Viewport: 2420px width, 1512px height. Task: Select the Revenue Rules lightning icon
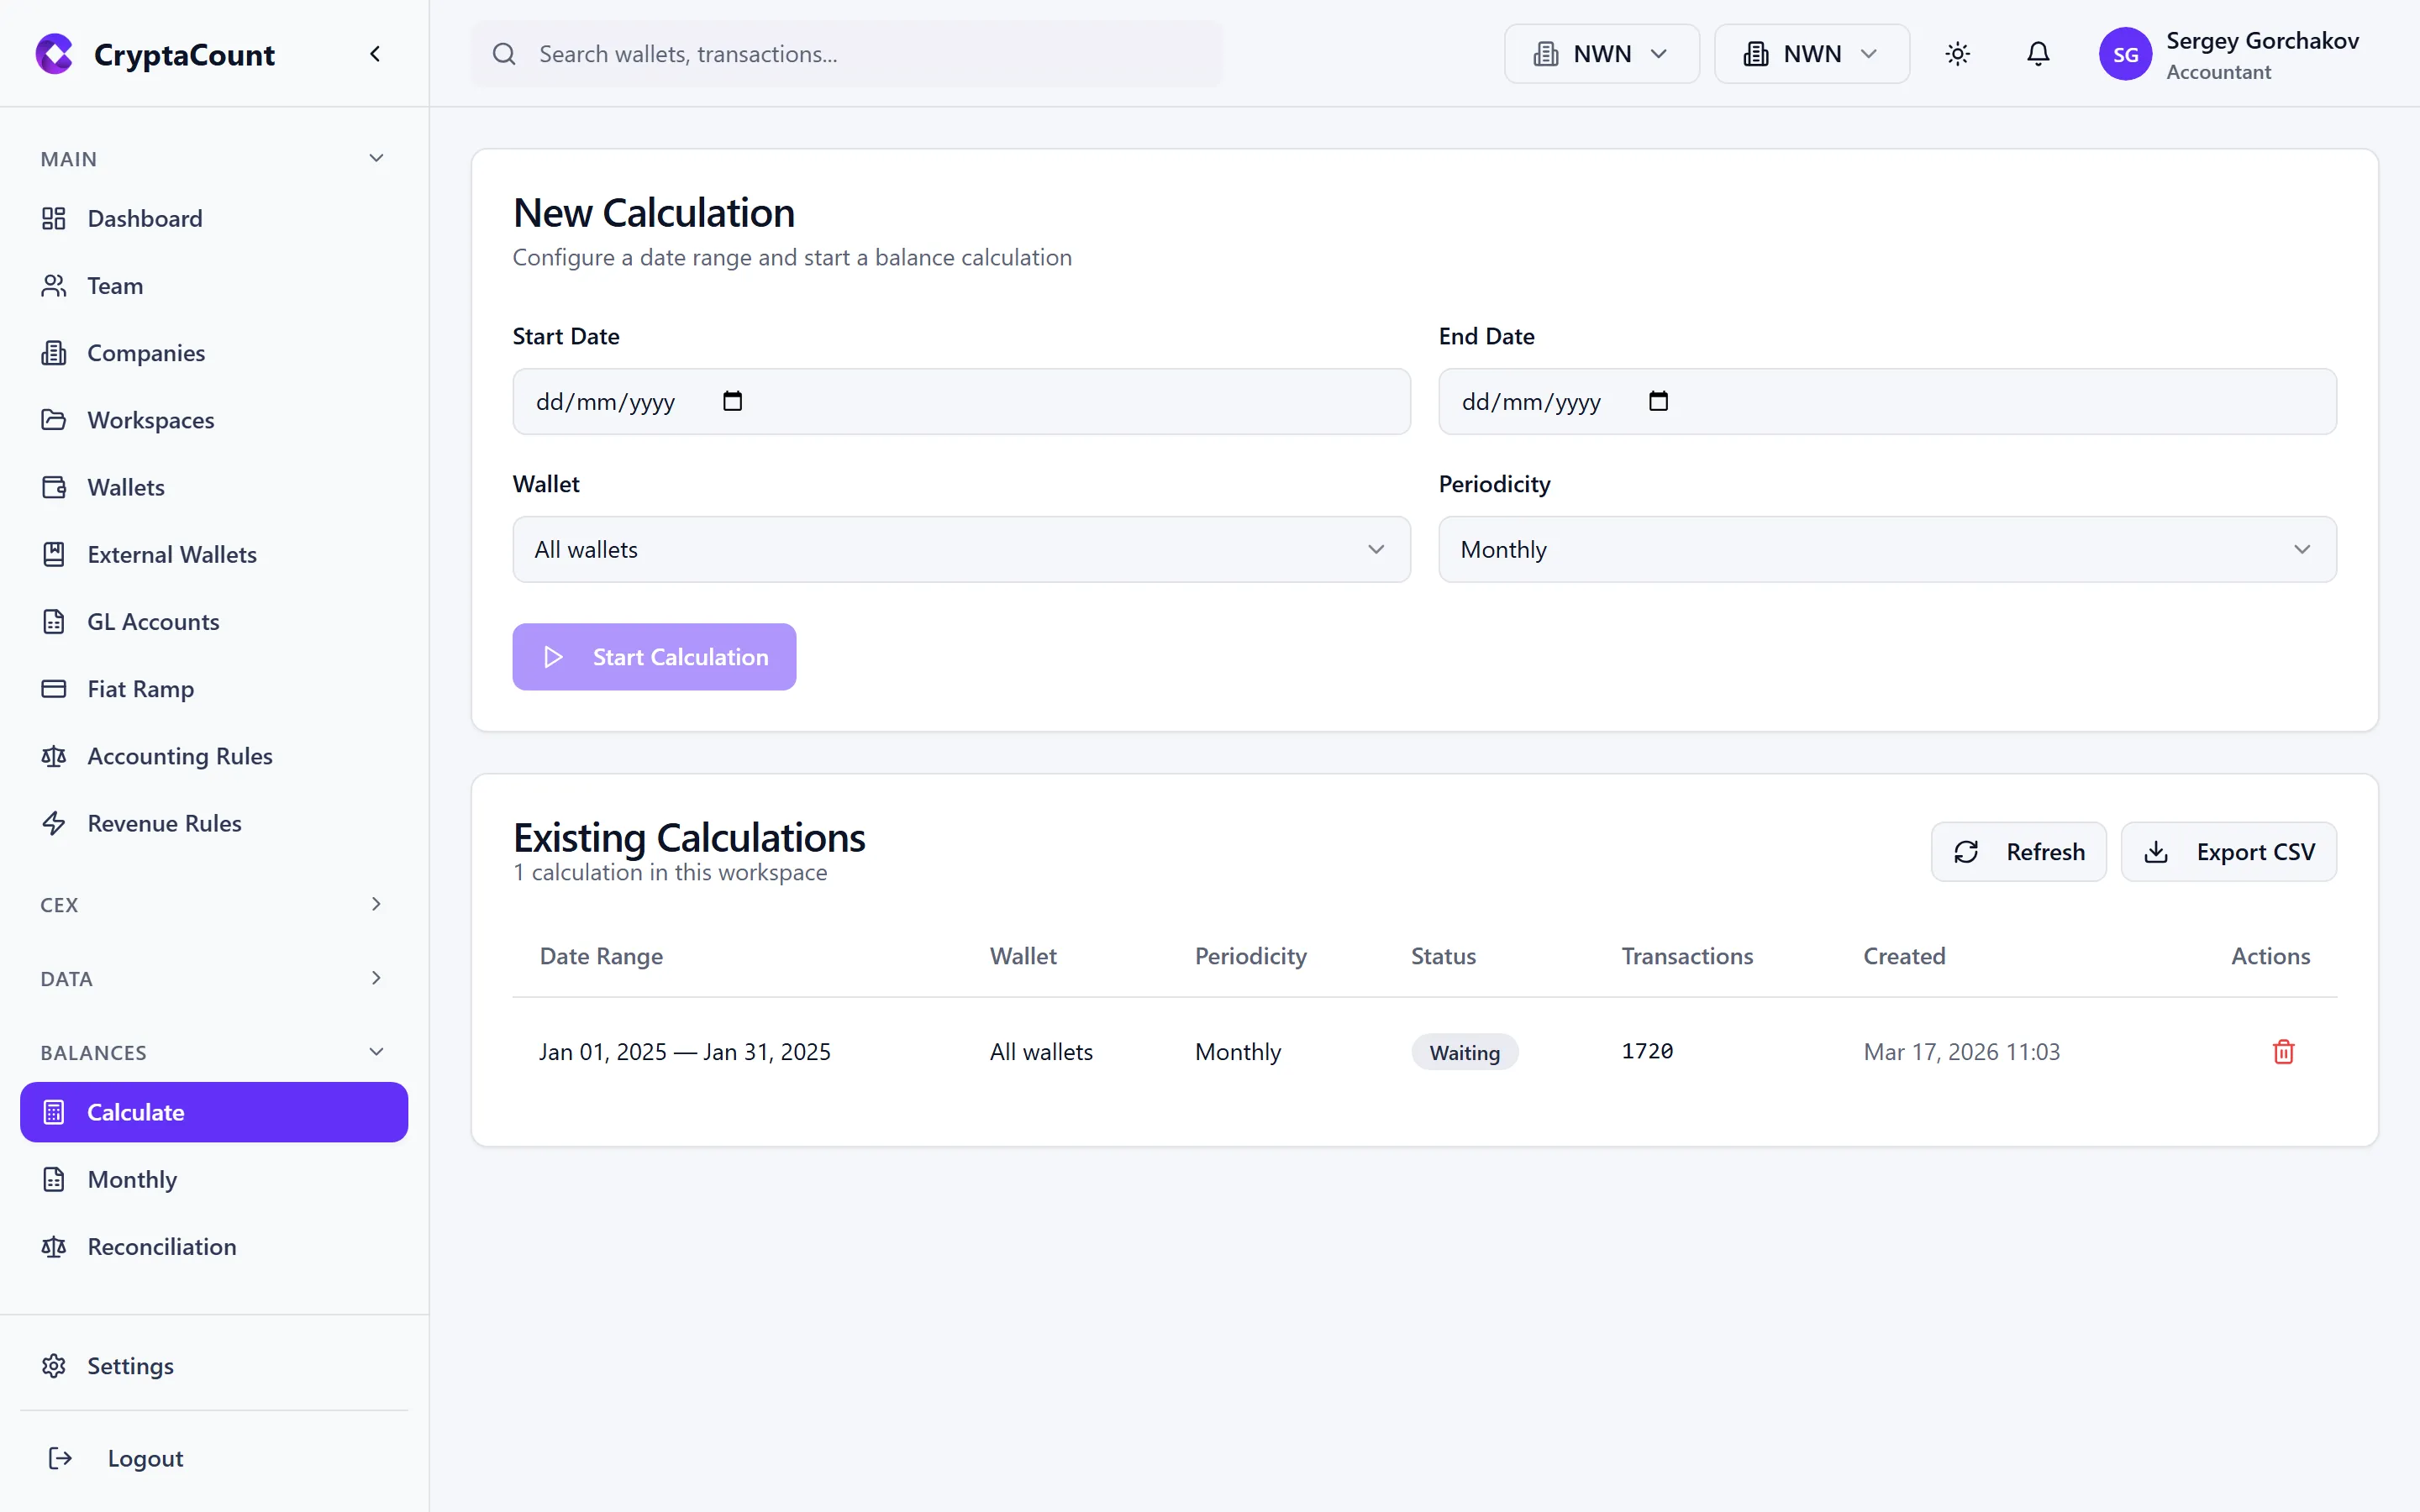pyautogui.click(x=54, y=823)
